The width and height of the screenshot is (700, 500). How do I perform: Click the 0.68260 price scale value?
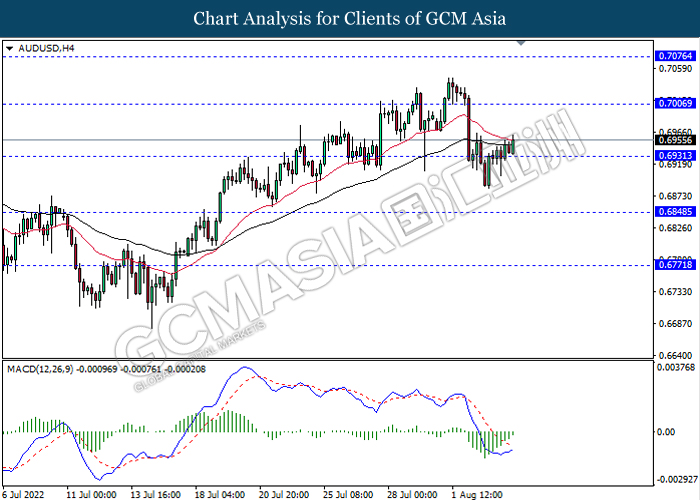[676, 228]
